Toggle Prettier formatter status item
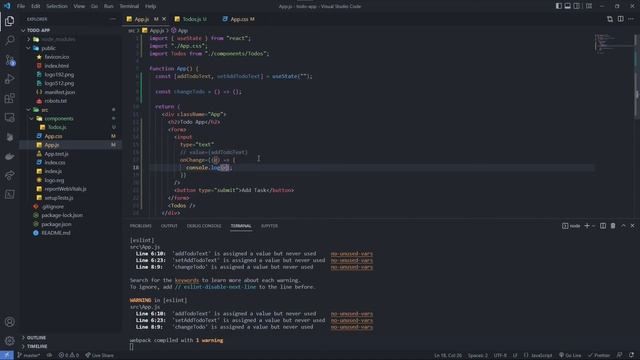The image size is (640, 360). (x=599, y=356)
